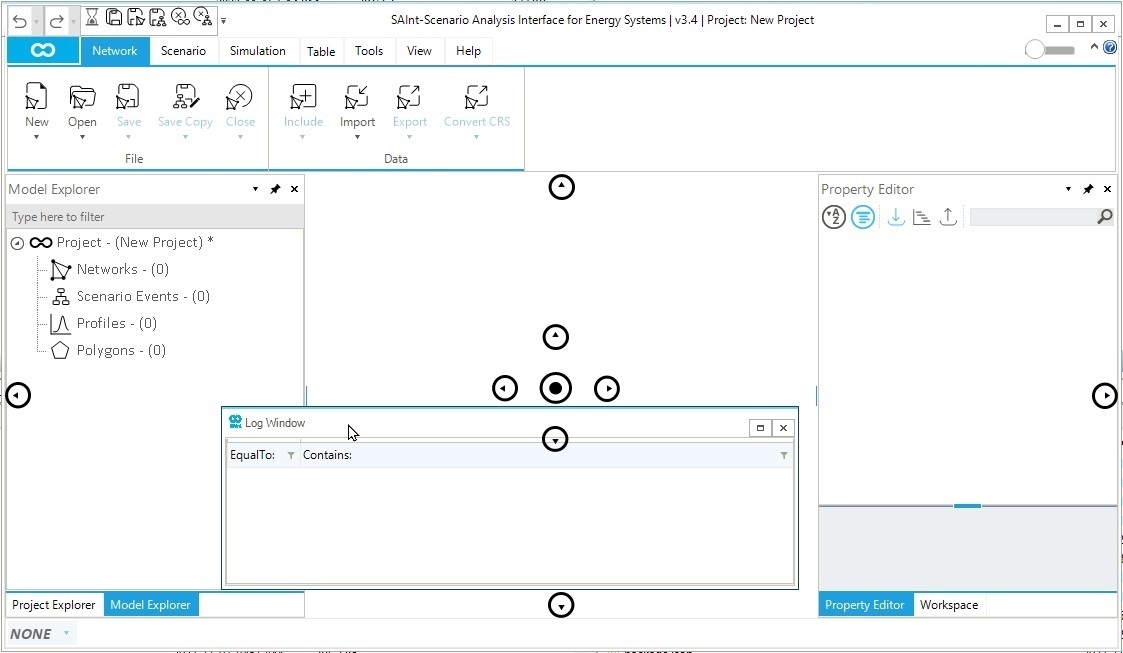The width and height of the screenshot is (1123, 653).
Task: Open the NONE dropdown in status bar
Action: click(x=66, y=633)
